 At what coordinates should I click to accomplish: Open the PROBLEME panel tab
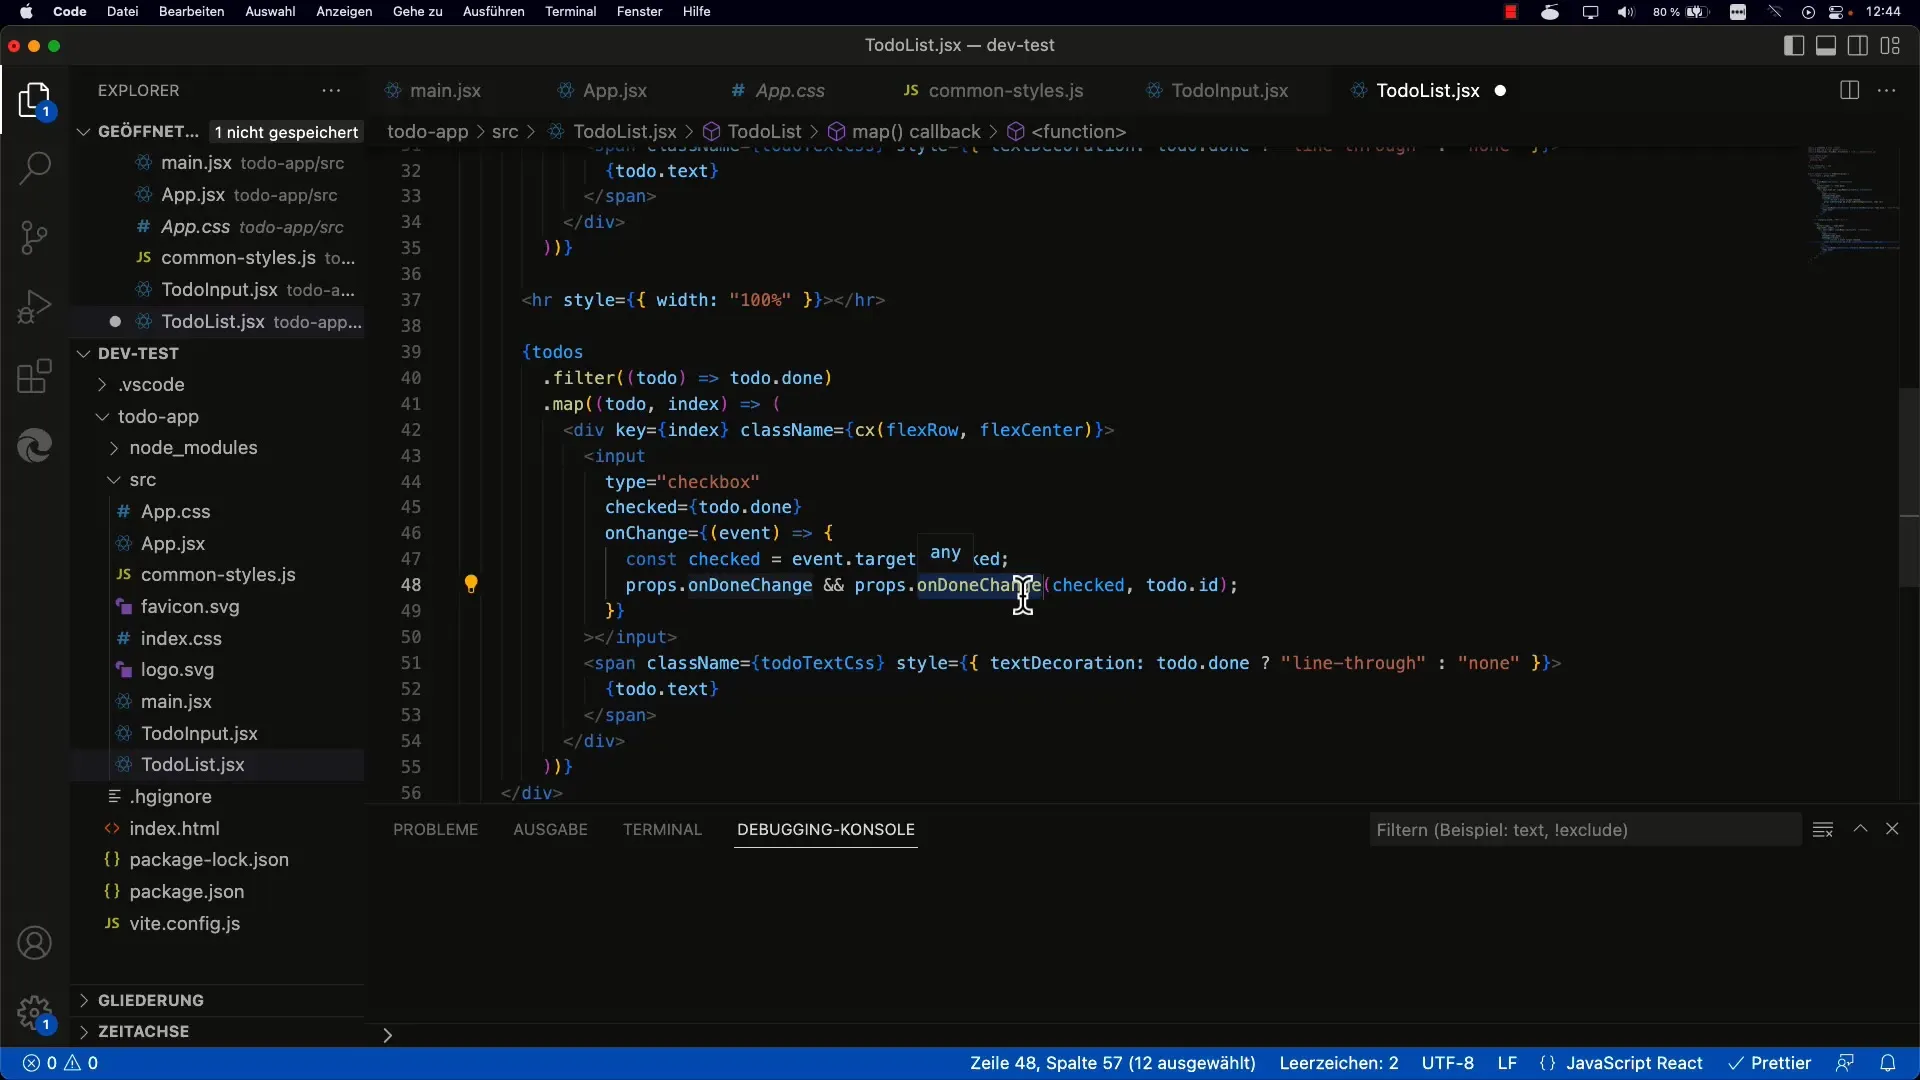pyautogui.click(x=435, y=829)
